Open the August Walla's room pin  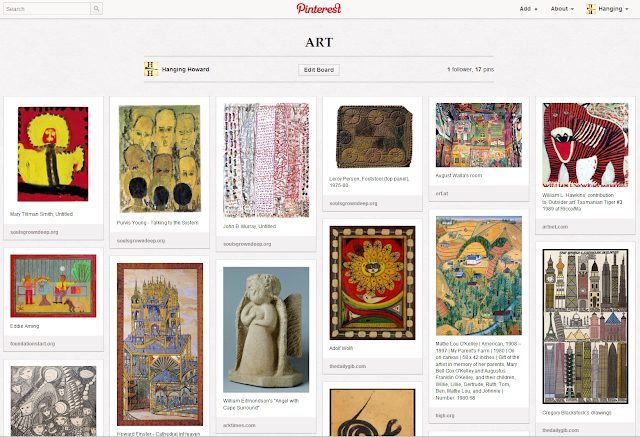[479, 135]
